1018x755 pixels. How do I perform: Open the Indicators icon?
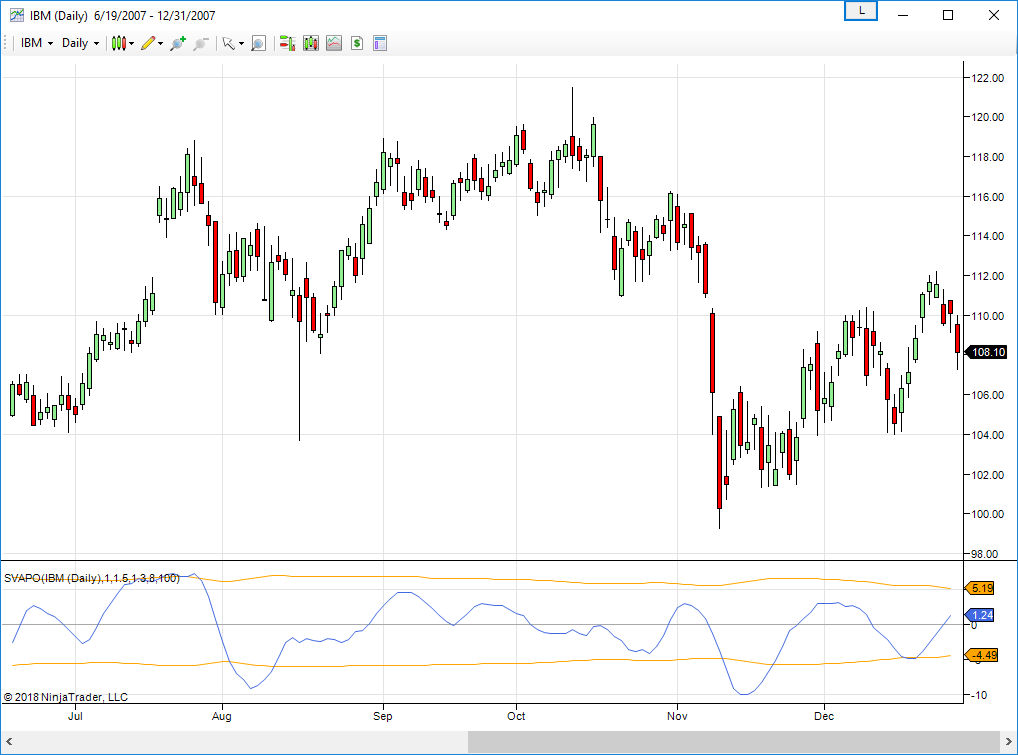click(x=334, y=43)
